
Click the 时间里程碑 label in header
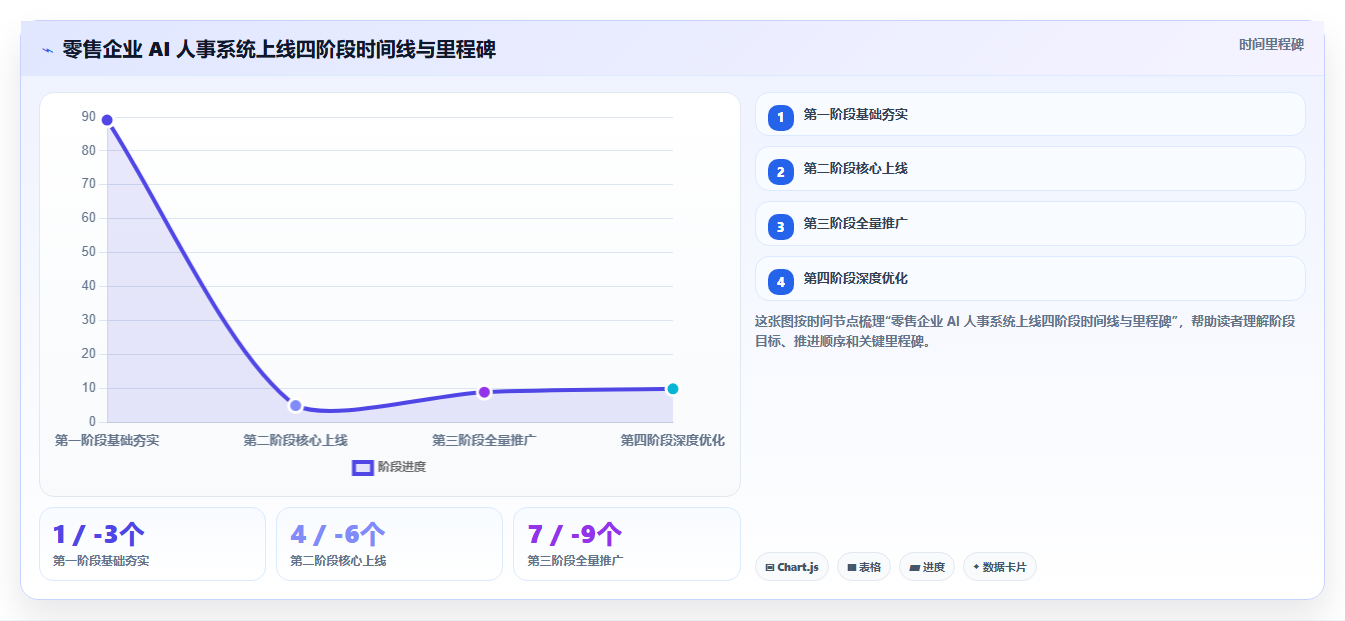[1271, 44]
